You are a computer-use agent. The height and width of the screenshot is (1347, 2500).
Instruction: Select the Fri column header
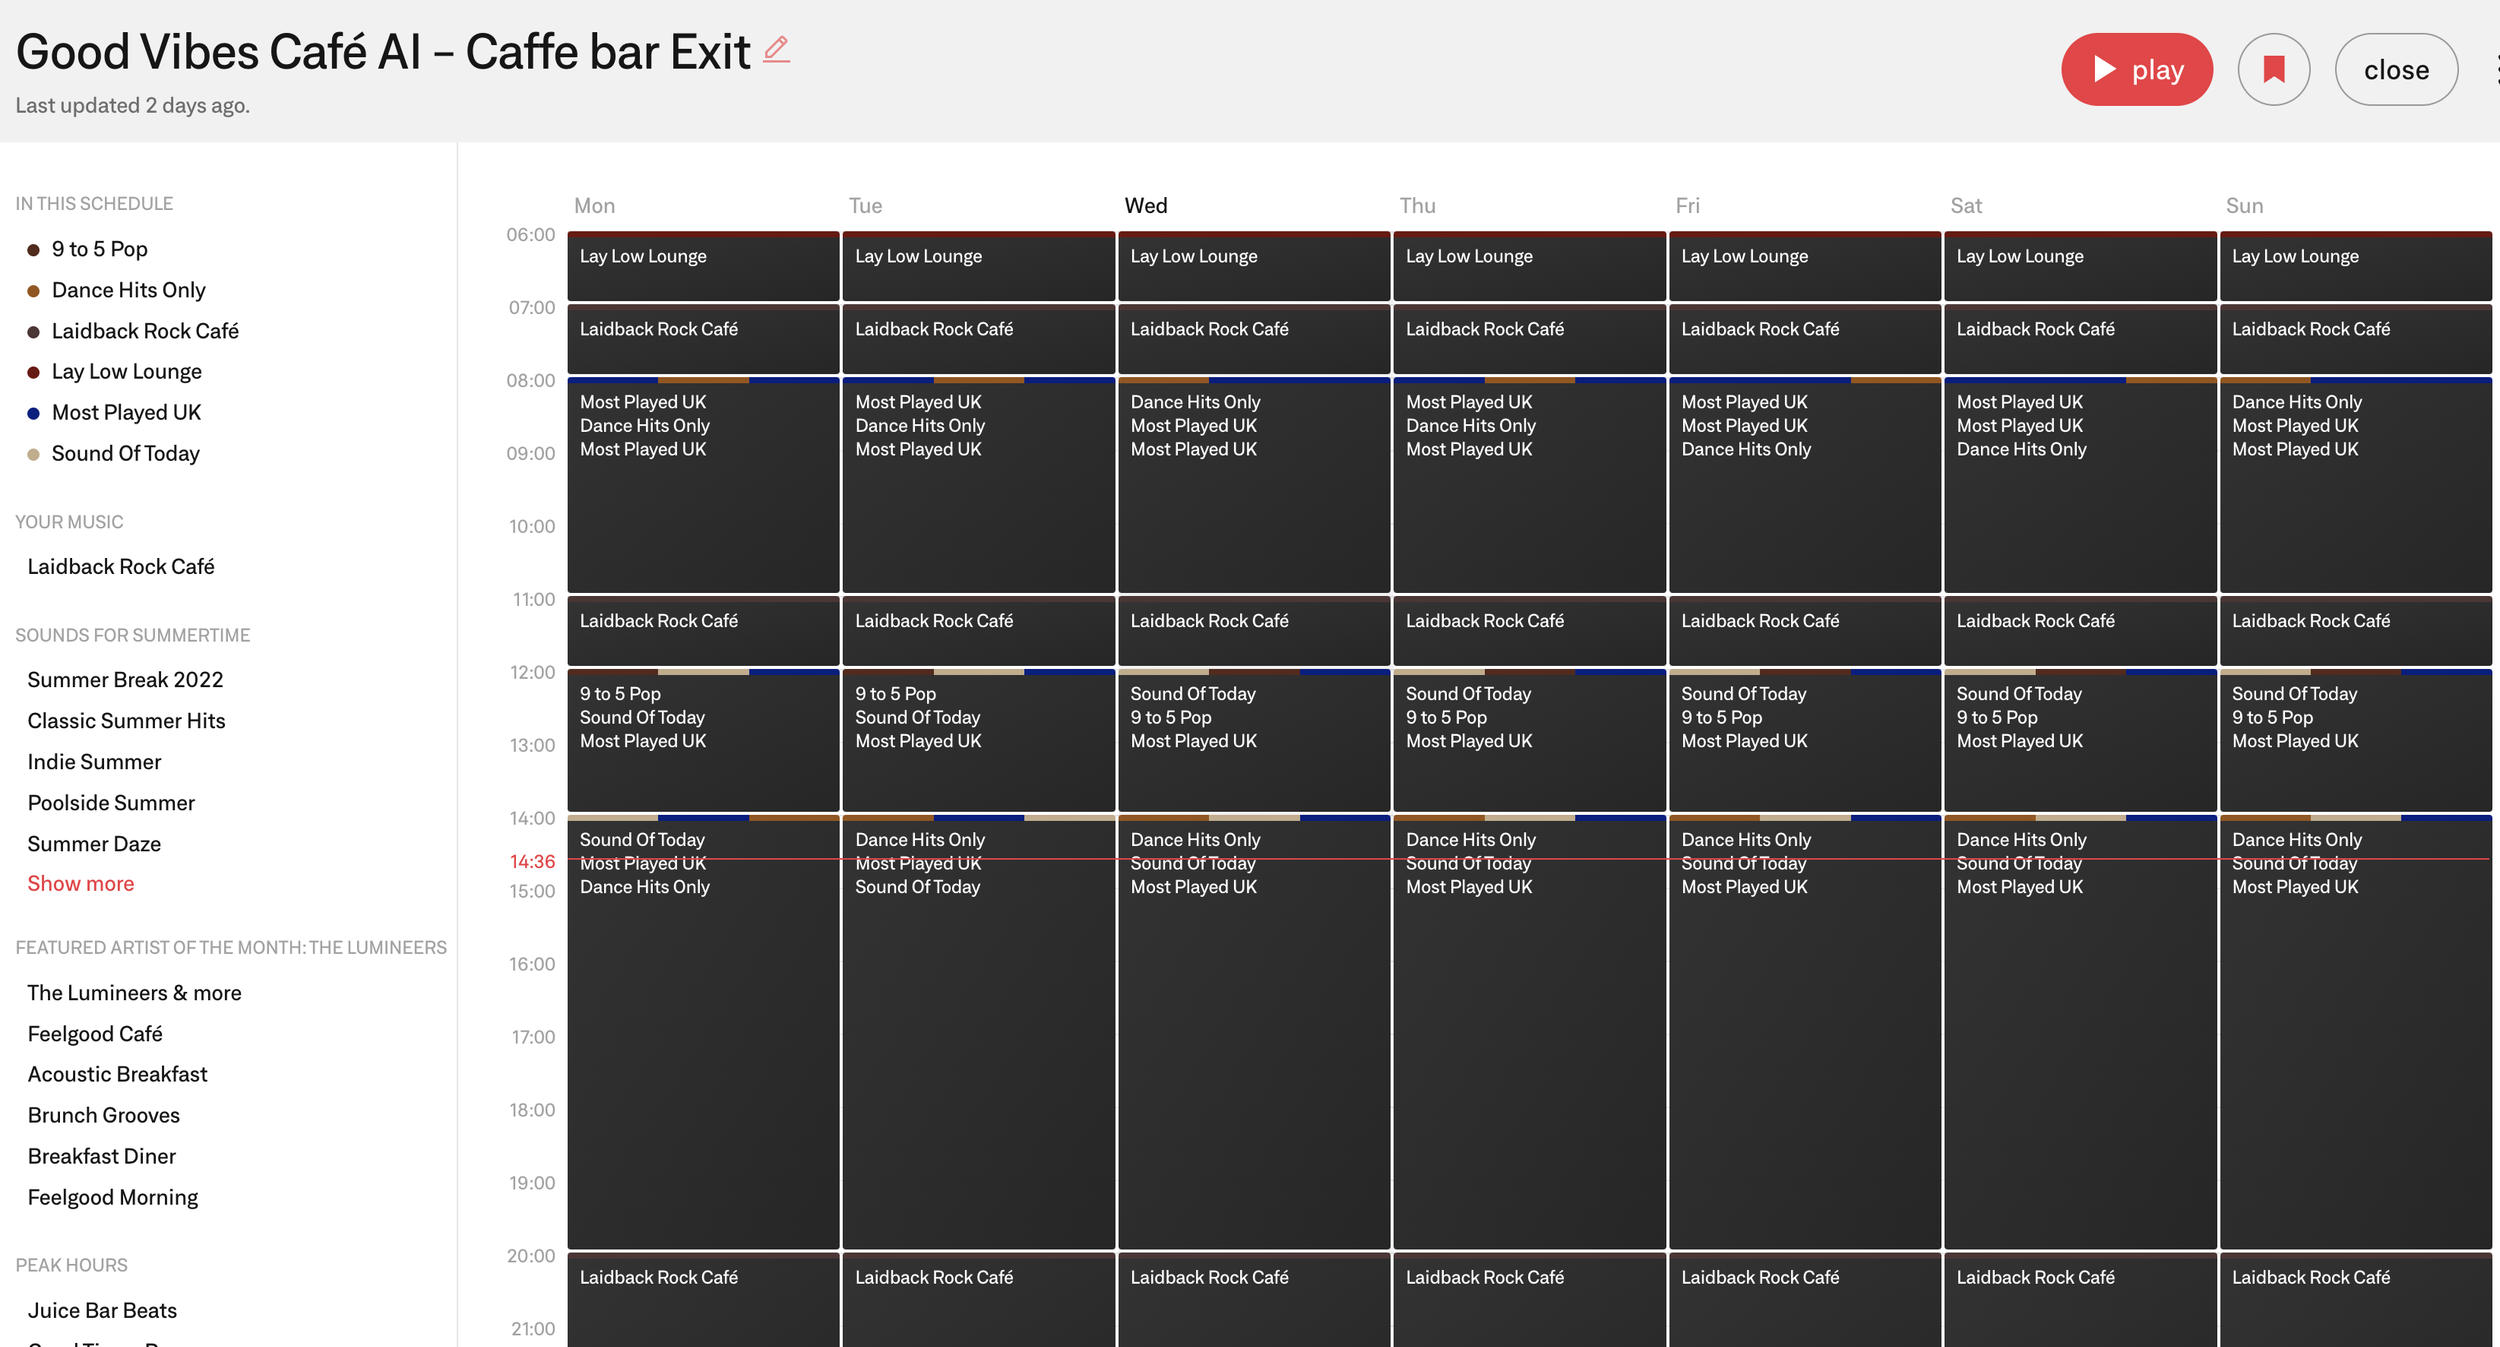(1687, 205)
